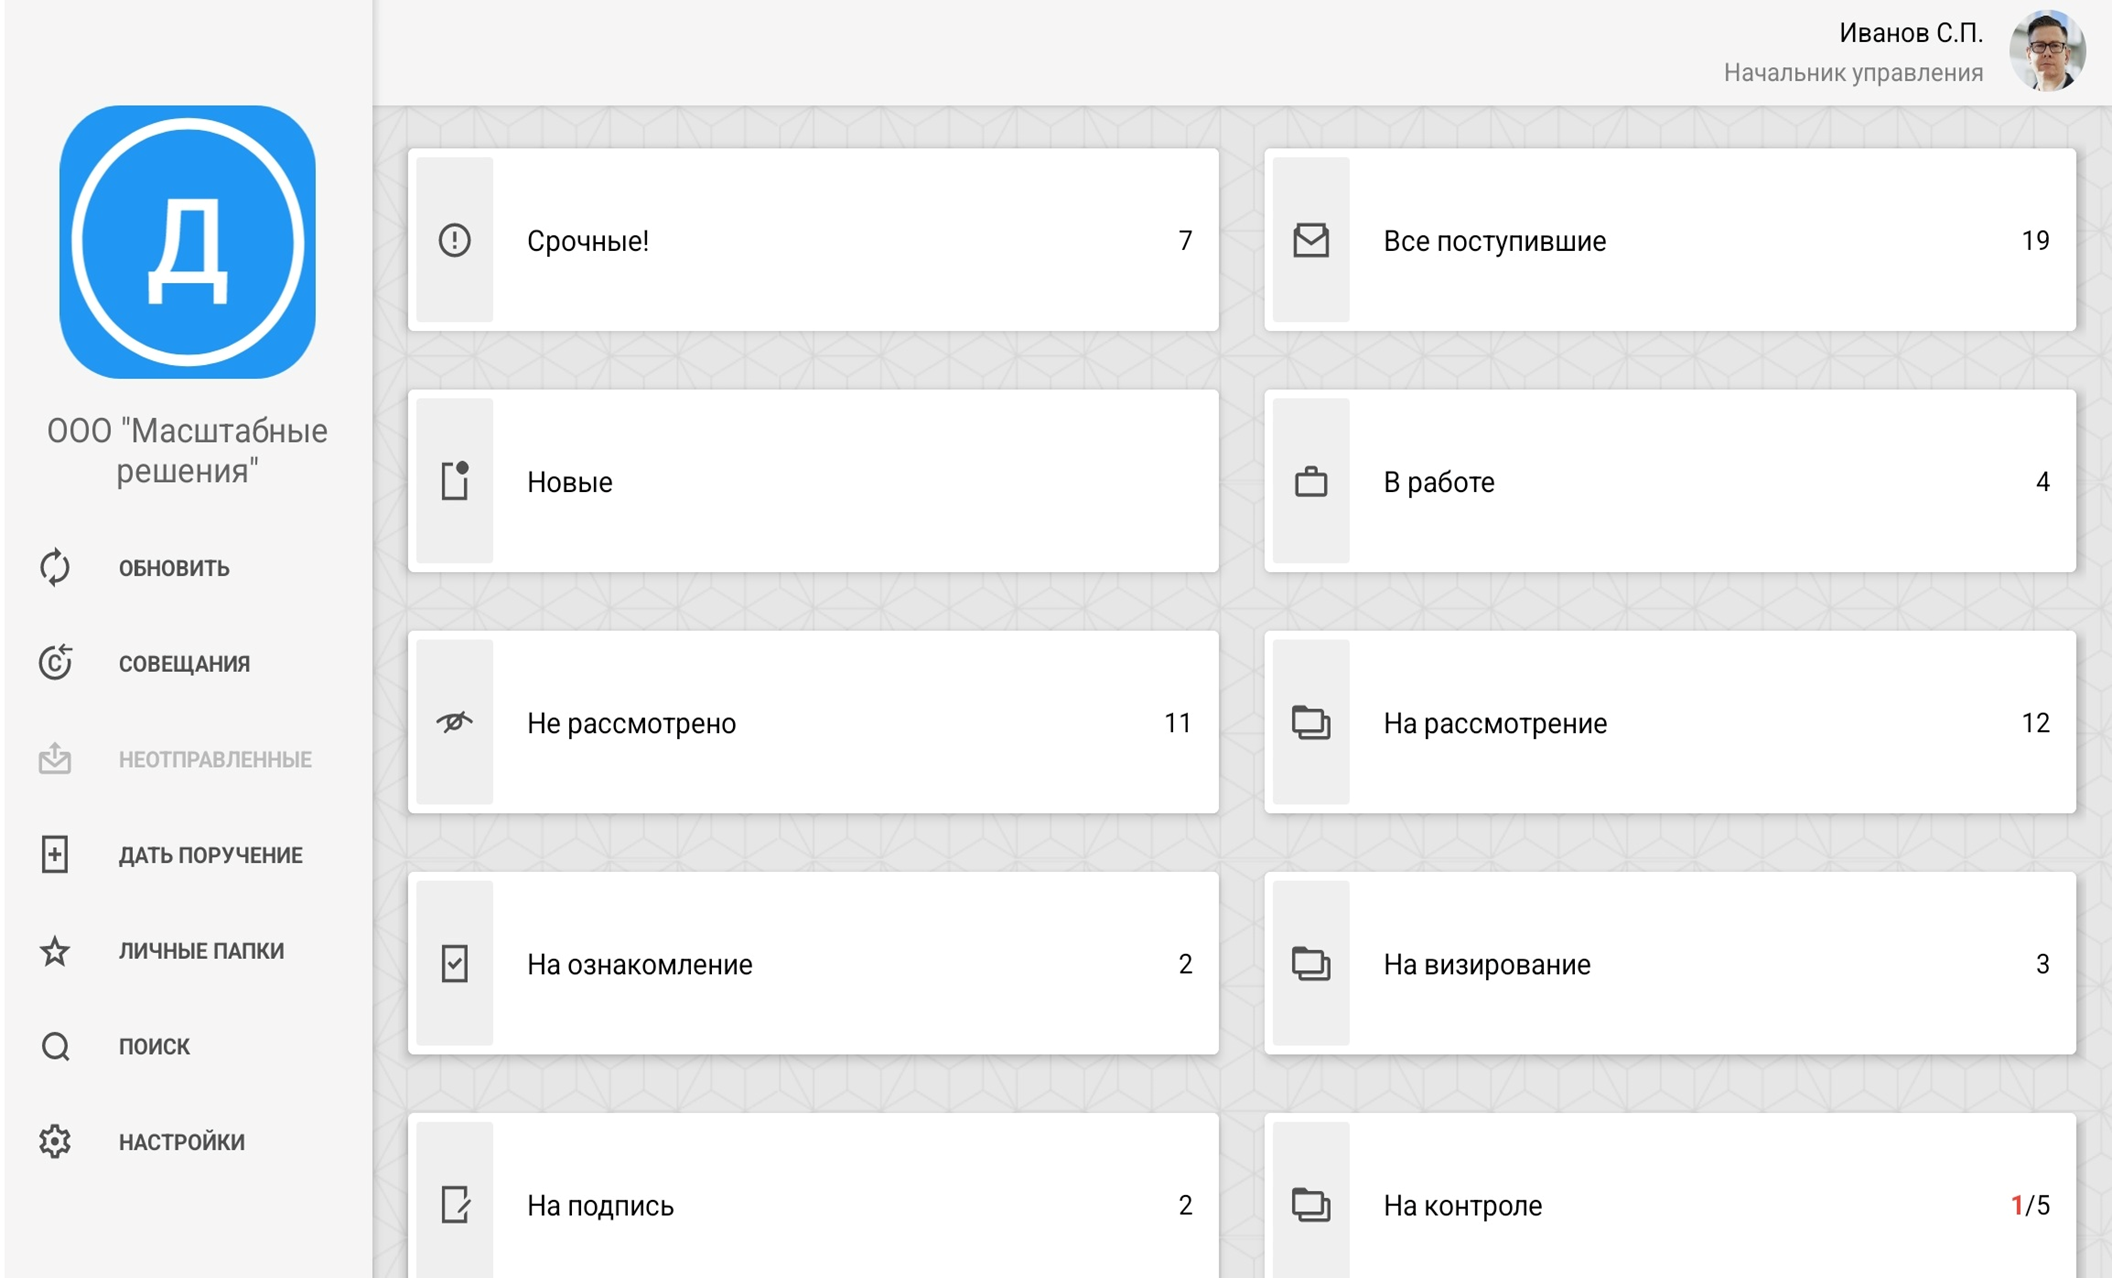Click count 2 on На подпись

pyautogui.click(x=1185, y=1205)
